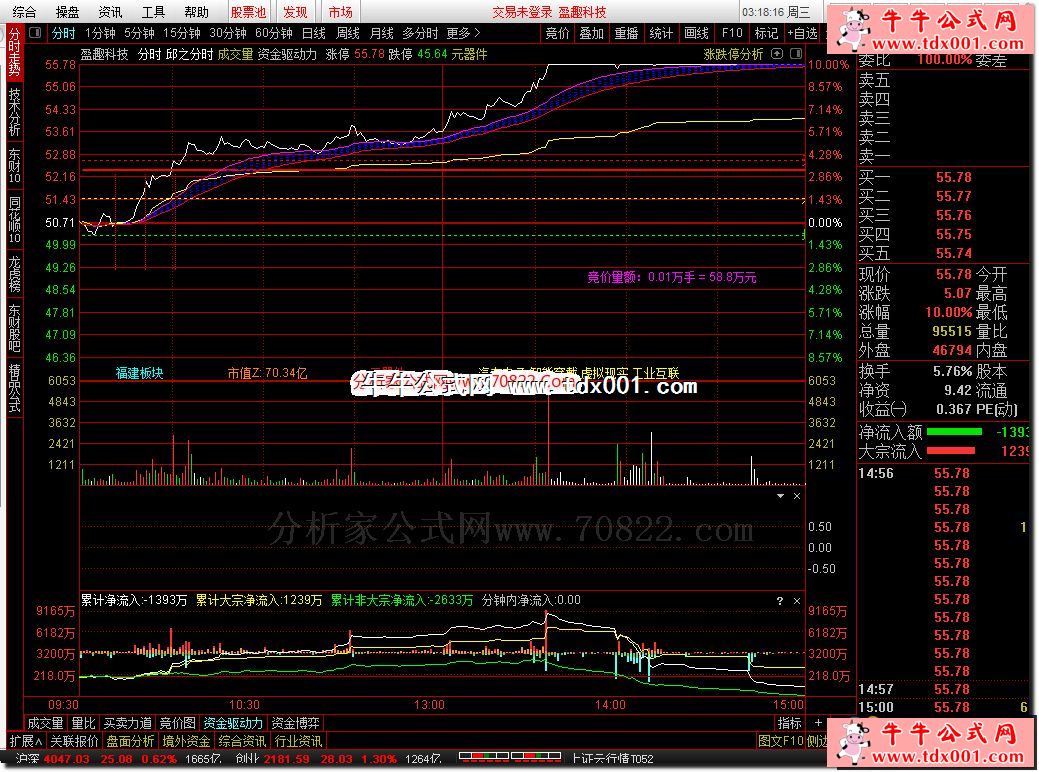The height and width of the screenshot is (772, 1039).
Task: Open 境外资金 tab
Action: 186,741
